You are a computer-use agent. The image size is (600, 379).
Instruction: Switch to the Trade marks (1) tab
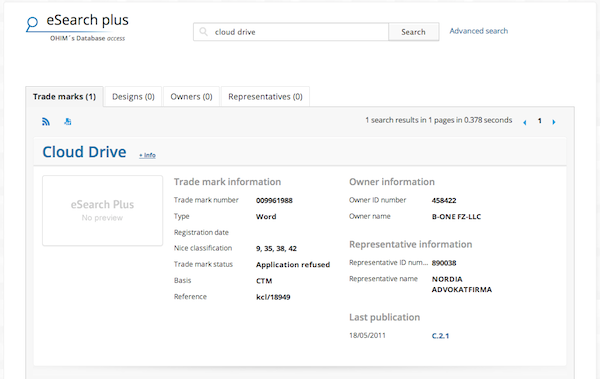pyautogui.click(x=64, y=96)
